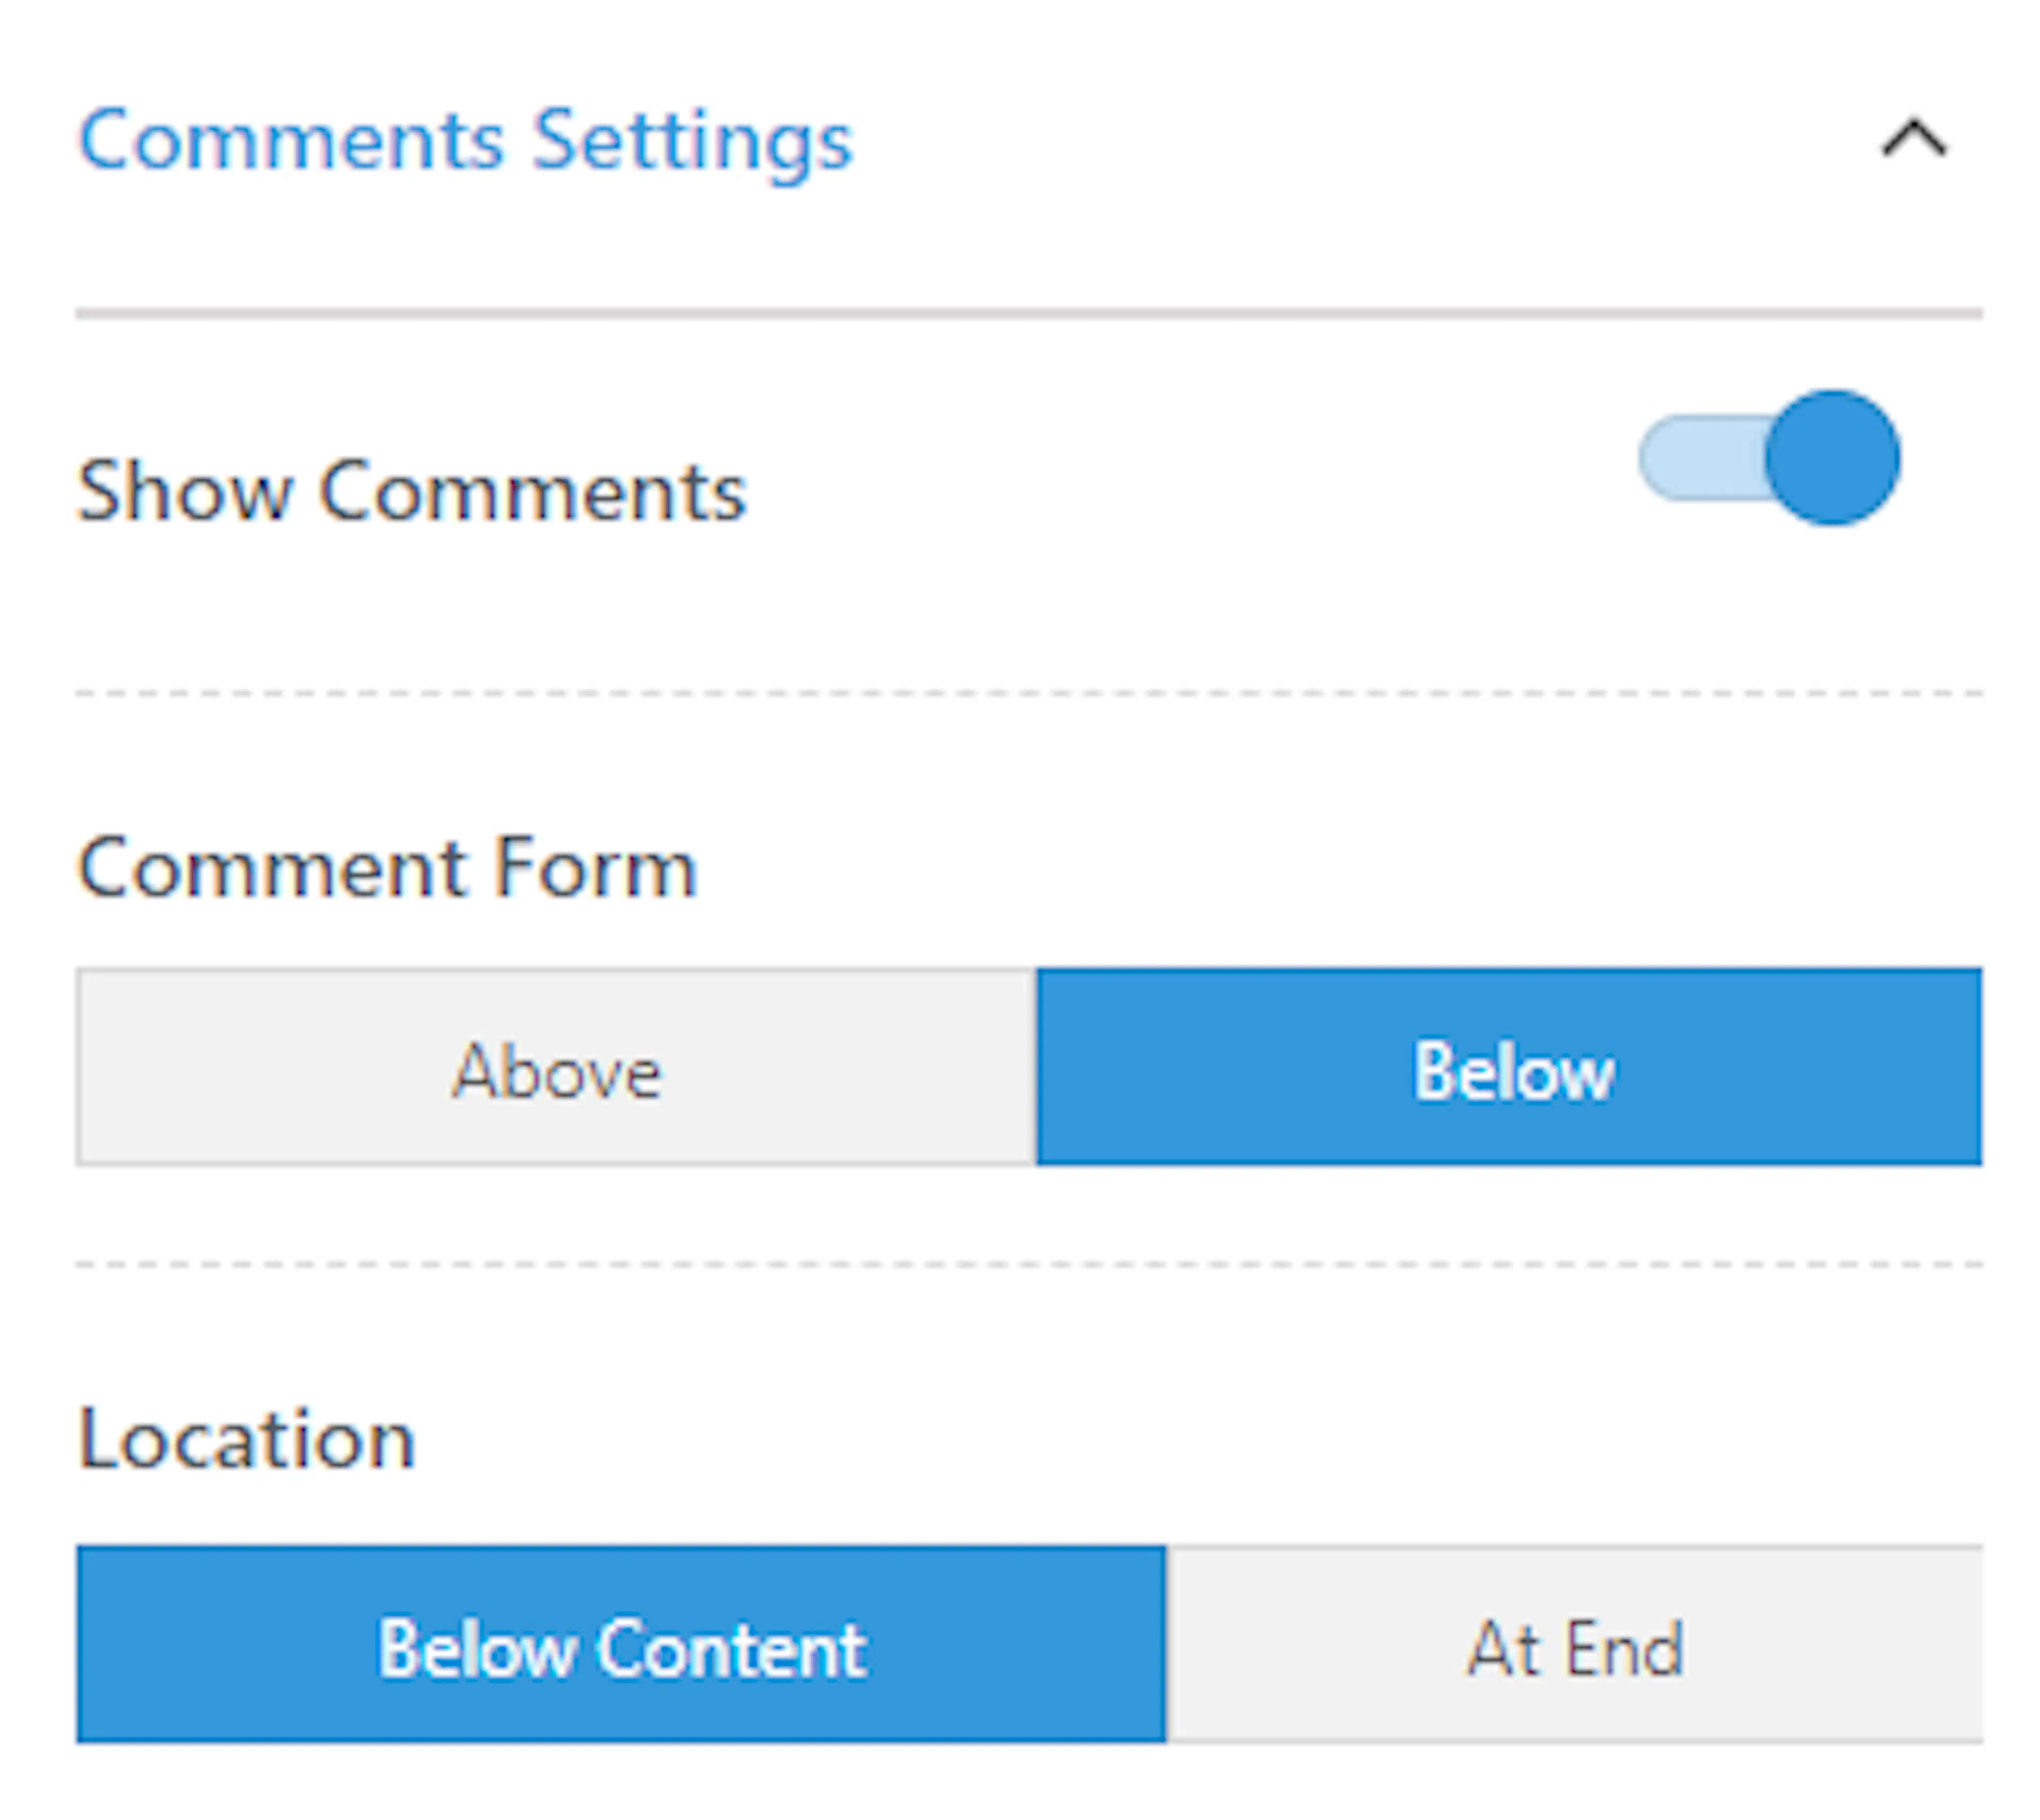Click the Show Comments label
Screen dimensions: 2040x1820
pyautogui.click(x=412, y=492)
